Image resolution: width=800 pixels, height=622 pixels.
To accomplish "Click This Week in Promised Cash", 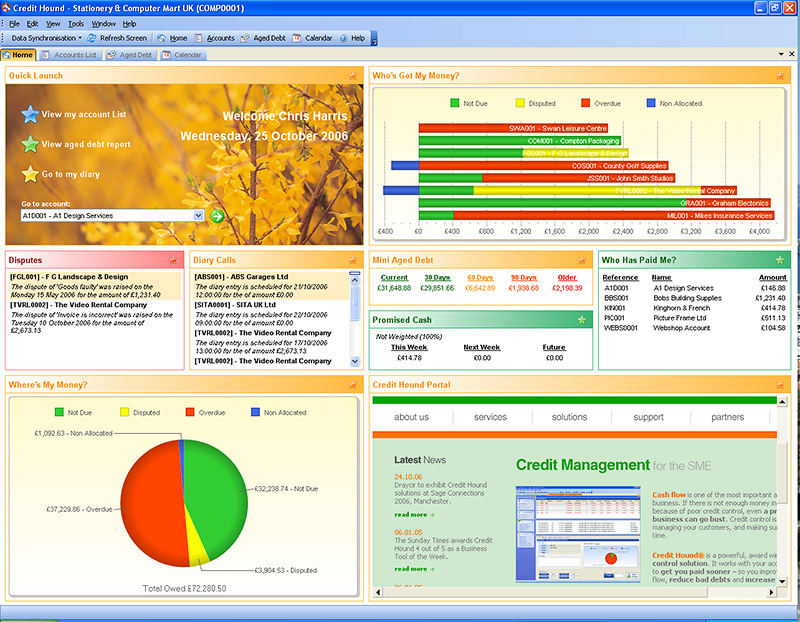I will pyautogui.click(x=409, y=347).
